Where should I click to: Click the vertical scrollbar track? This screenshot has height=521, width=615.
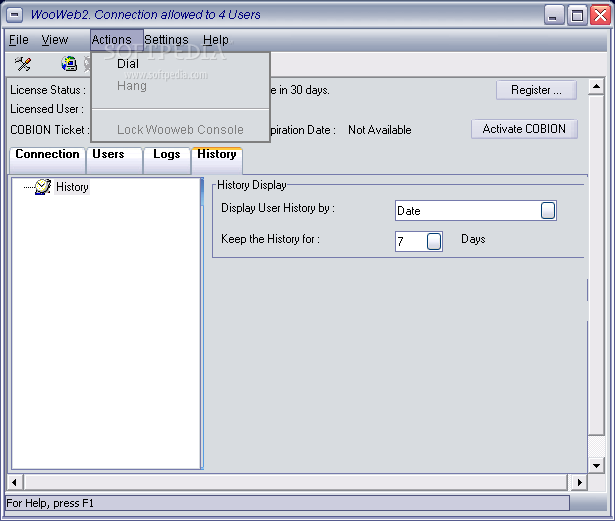click(596, 446)
